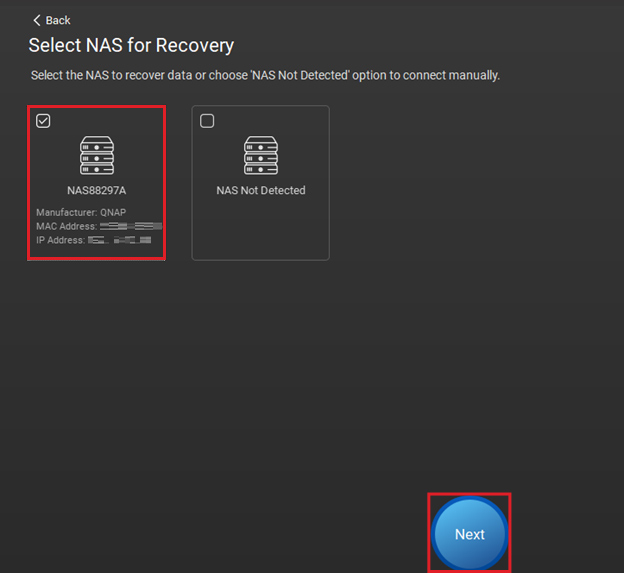Image resolution: width=624 pixels, height=573 pixels.
Task: Select the NAS88297A device name text
Action: [x=97, y=191]
